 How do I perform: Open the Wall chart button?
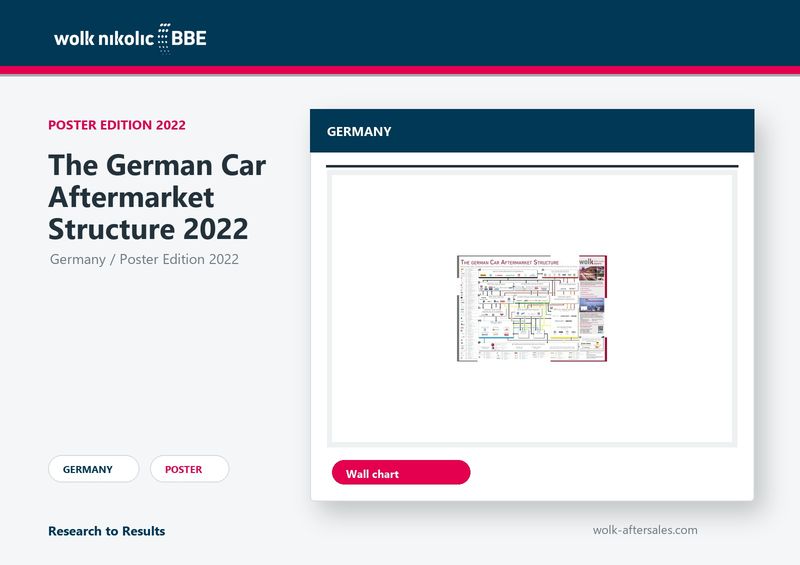(401, 473)
